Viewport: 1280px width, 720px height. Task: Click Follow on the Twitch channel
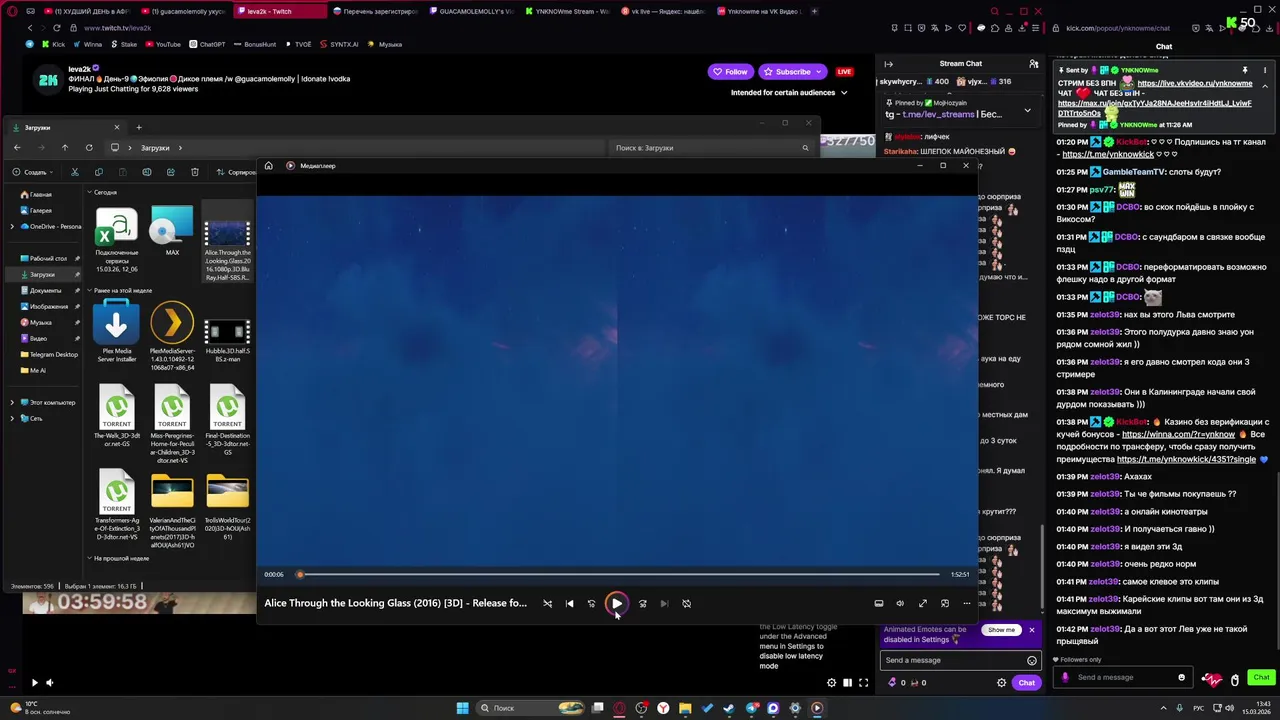730,72
